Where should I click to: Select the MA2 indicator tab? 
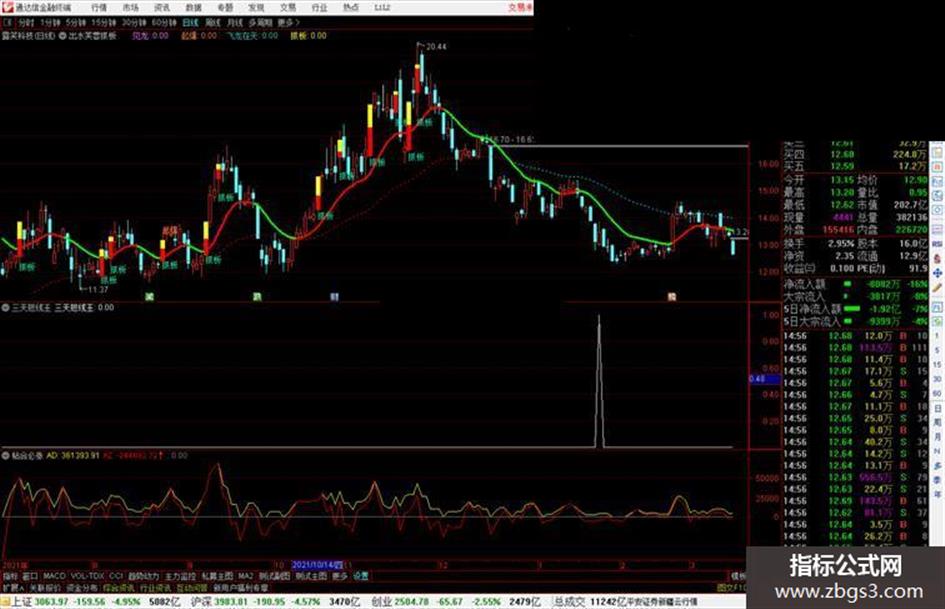click(x=245, y=576)
